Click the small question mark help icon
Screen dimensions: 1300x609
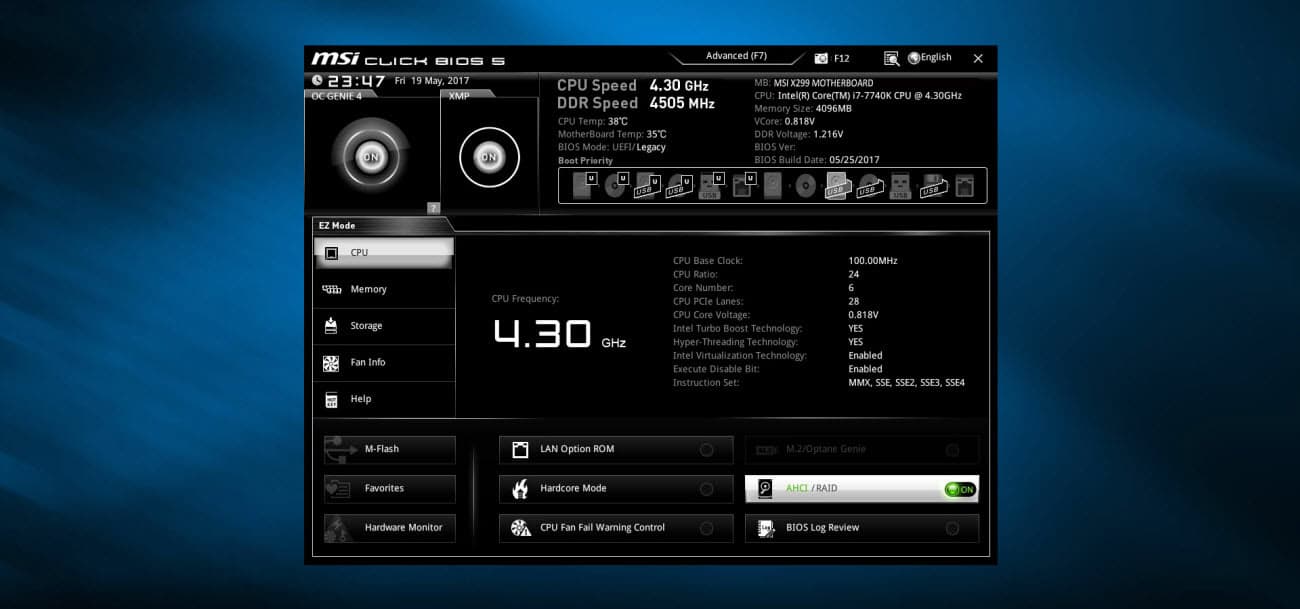[433, 208]
